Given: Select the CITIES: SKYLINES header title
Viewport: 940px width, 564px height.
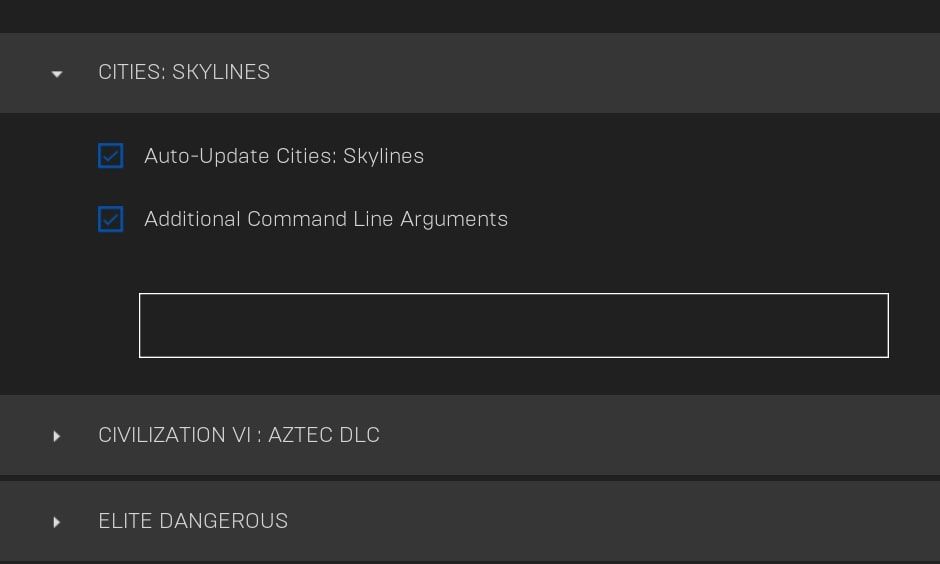Looking at the screenshot, I should pos(184,72).
